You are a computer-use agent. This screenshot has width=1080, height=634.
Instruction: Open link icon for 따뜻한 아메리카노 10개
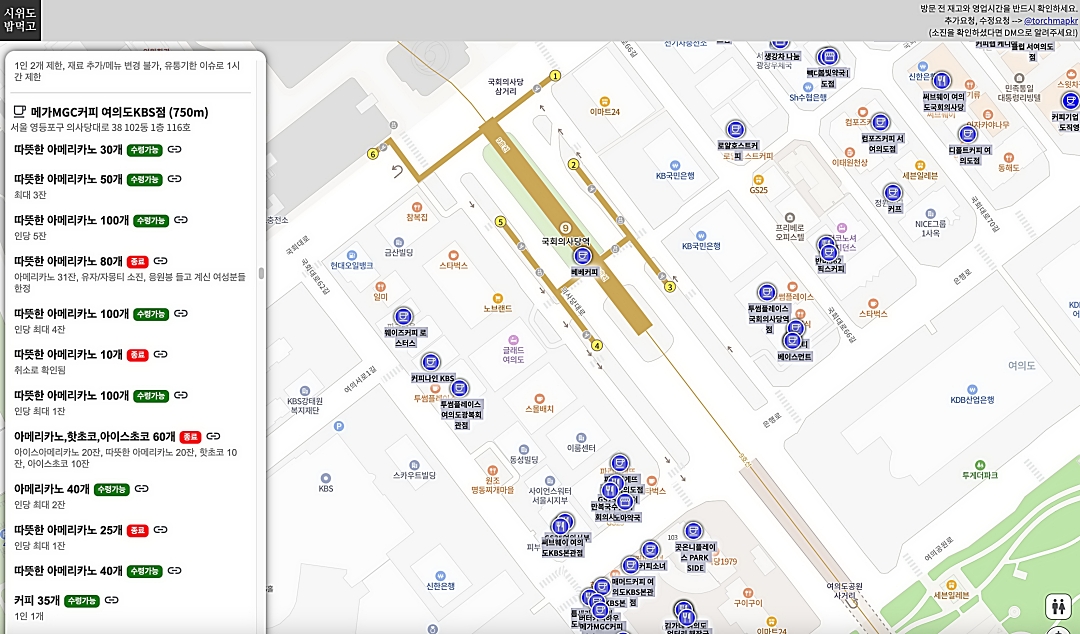point(160,354)
